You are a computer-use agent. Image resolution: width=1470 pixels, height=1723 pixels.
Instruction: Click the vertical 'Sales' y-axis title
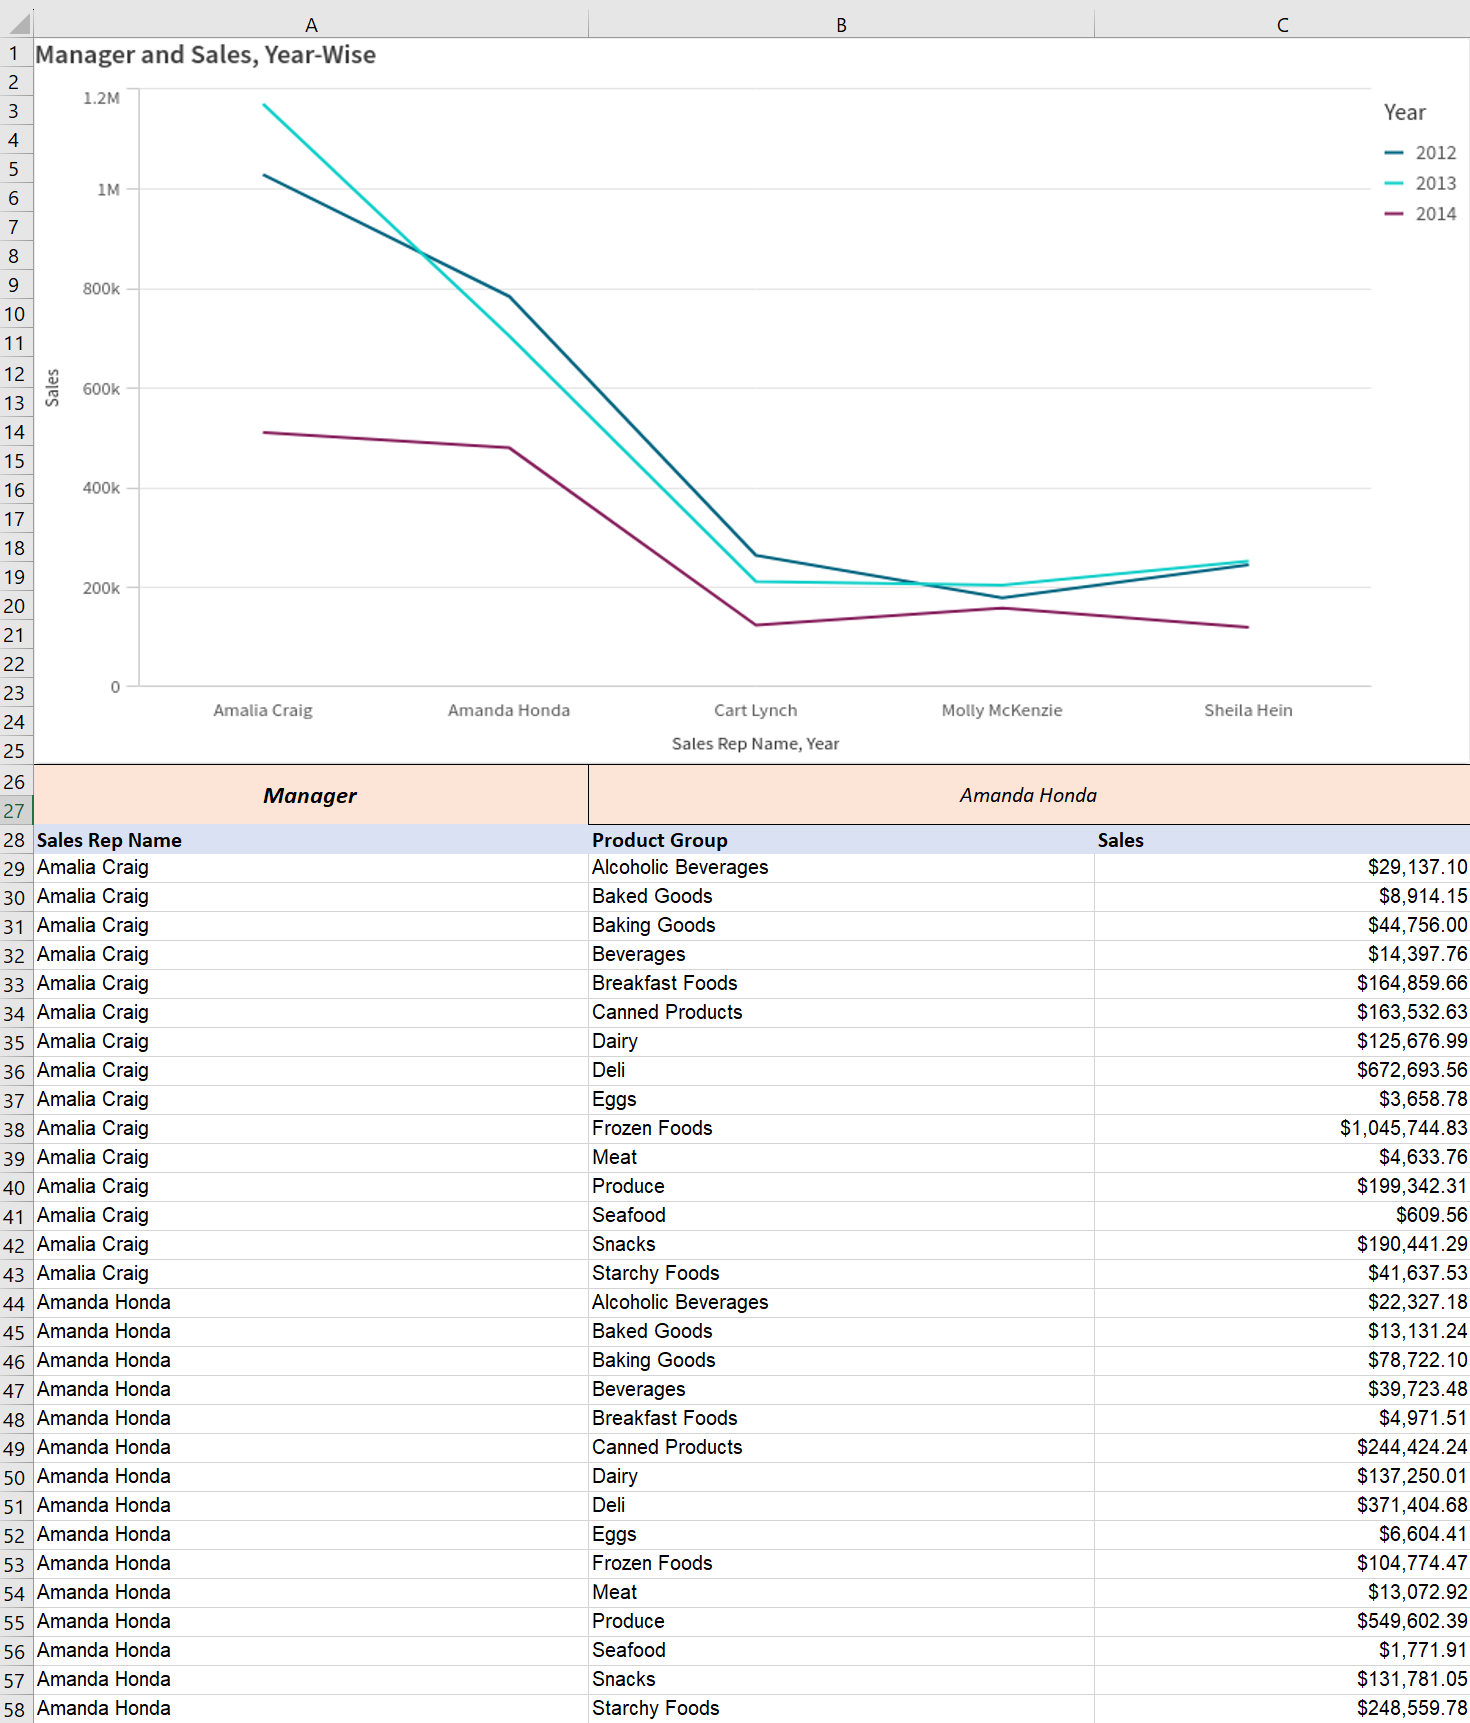[x=53, y=388]
